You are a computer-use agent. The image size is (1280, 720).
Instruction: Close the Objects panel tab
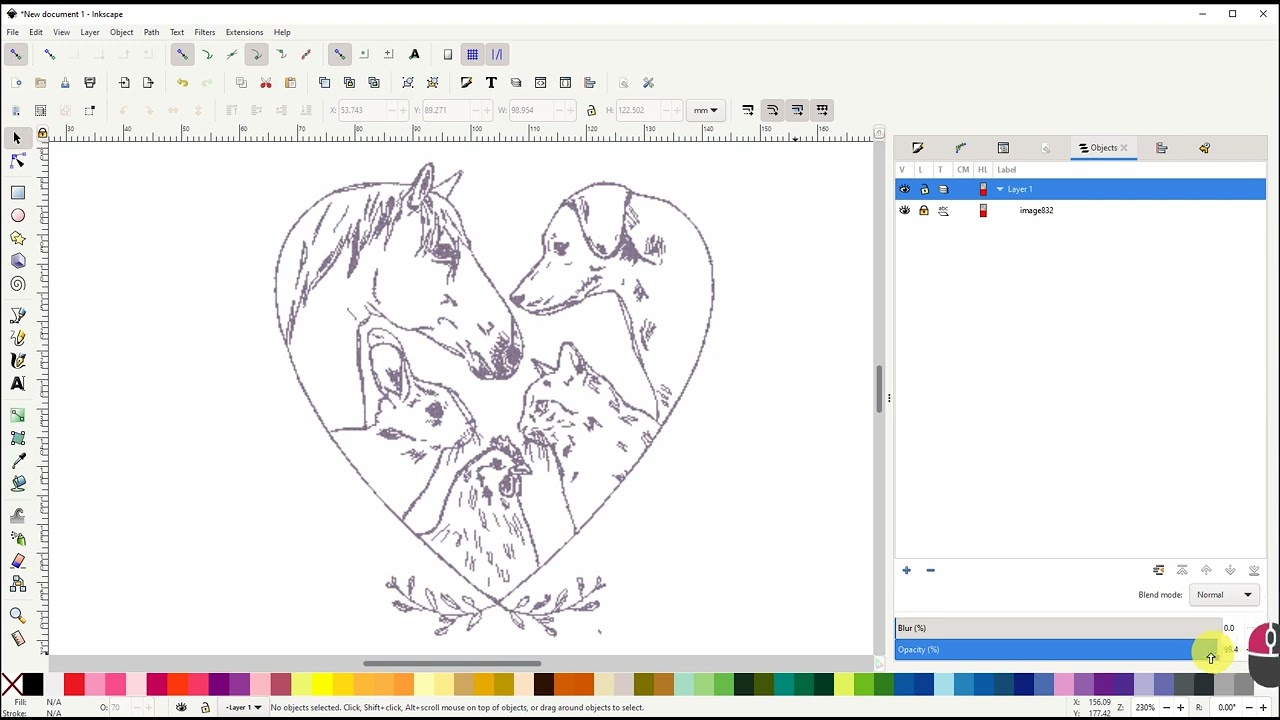[x=1124, y=148]
